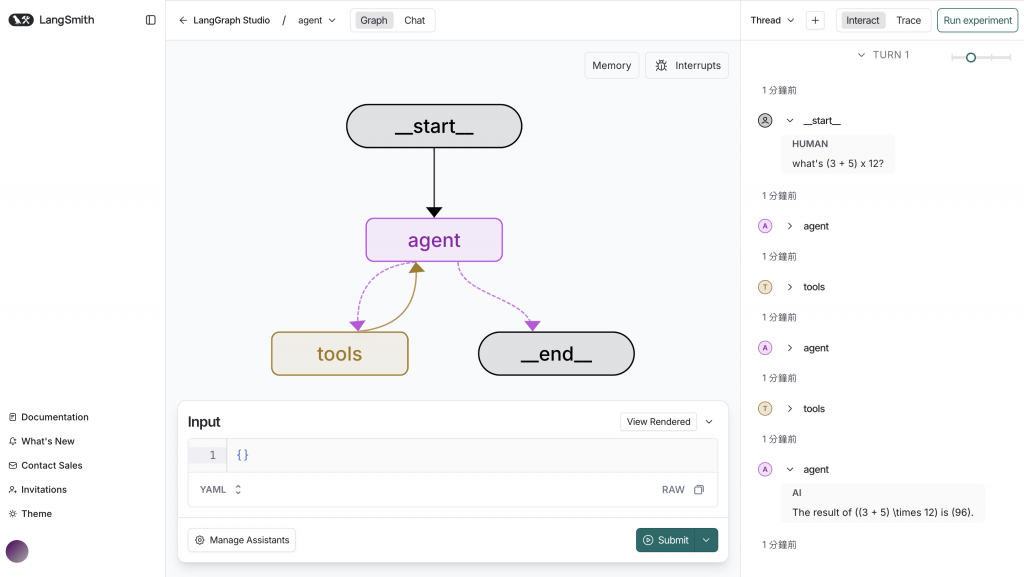The image size is (1024, 577).
Task: Open Invitations in sidebar
Action: [x=38, y=490]
